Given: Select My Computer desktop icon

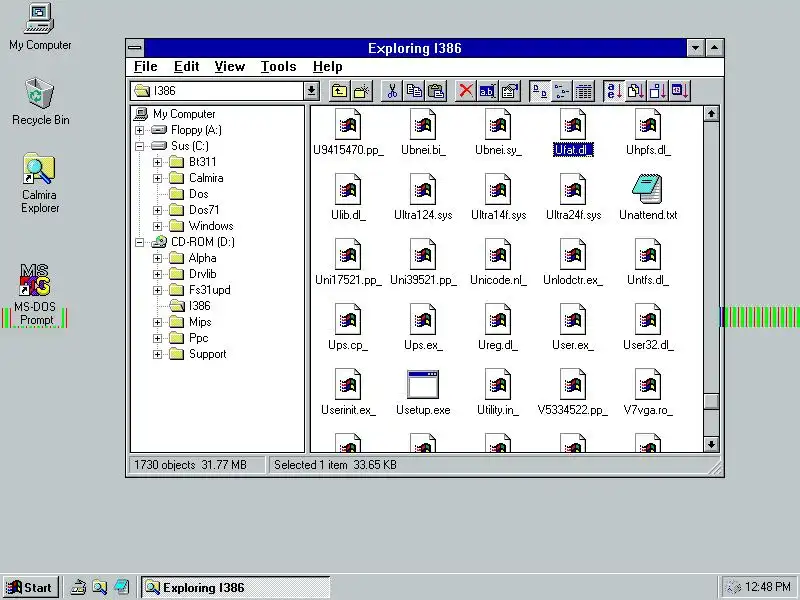Looking at the screenshot, I should coord(40,27).
